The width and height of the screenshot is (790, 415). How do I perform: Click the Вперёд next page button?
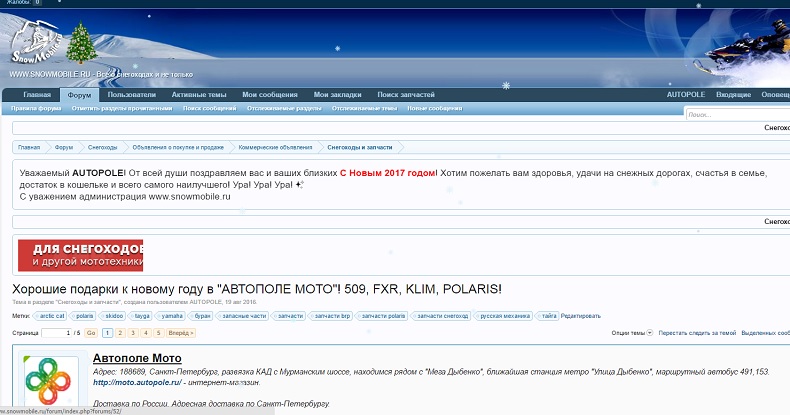pos(180,333)
